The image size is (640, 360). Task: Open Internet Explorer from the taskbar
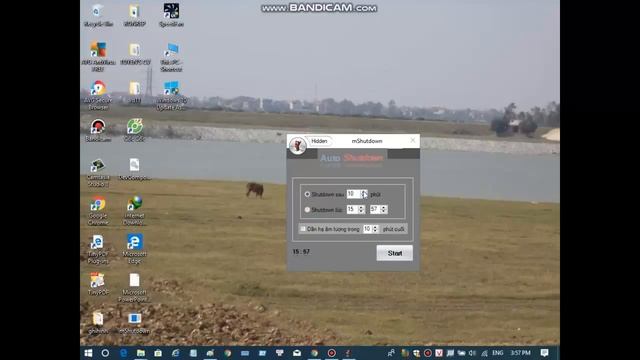pyautogui.click(x=176, y=353)
